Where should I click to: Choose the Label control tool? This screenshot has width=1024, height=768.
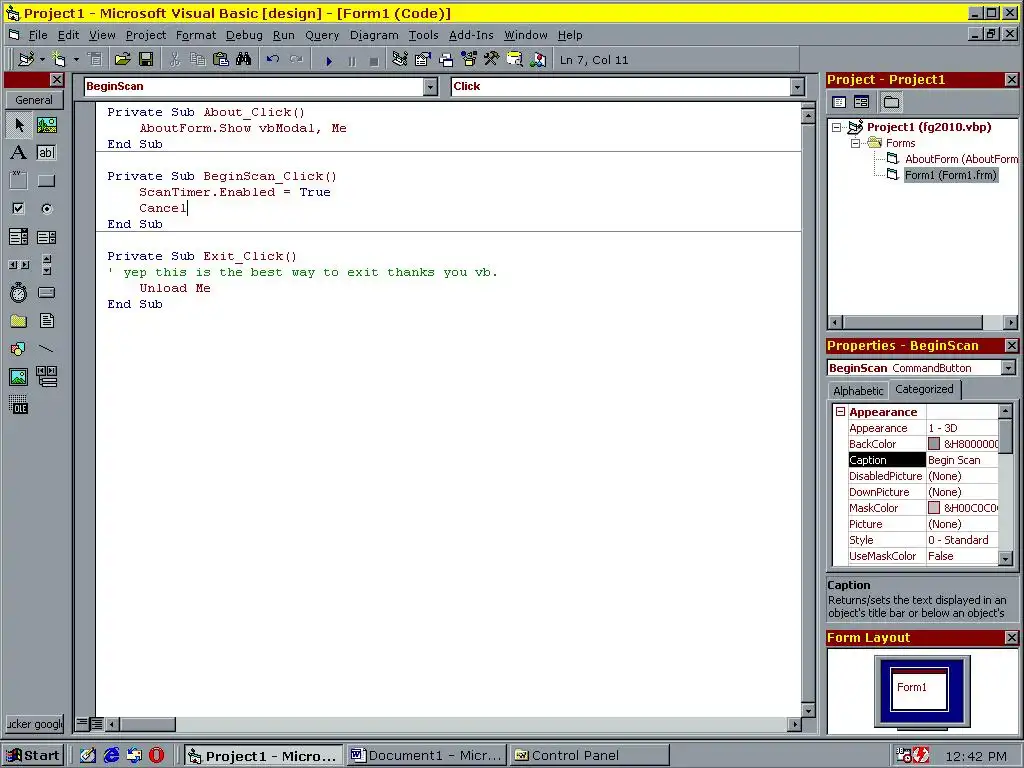[19, 153]
